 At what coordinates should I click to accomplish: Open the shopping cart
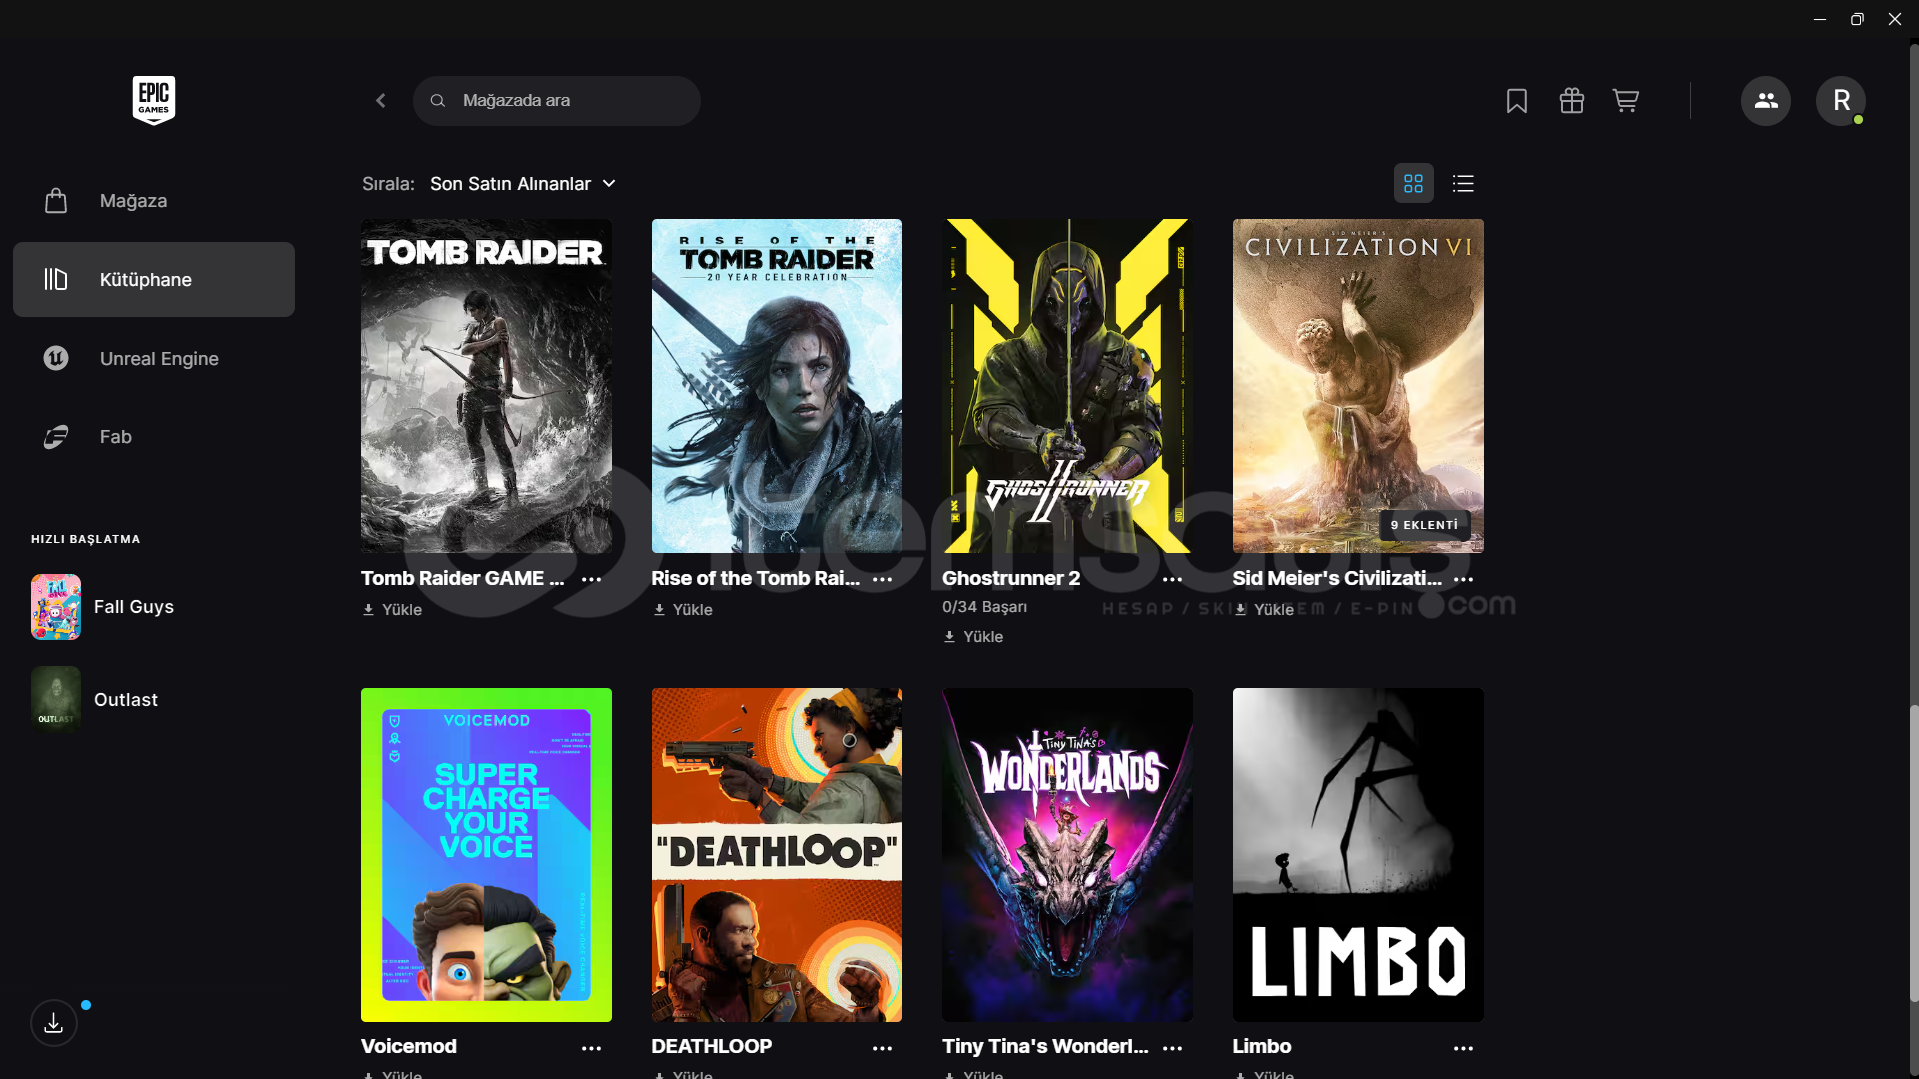pos(1626,101)
